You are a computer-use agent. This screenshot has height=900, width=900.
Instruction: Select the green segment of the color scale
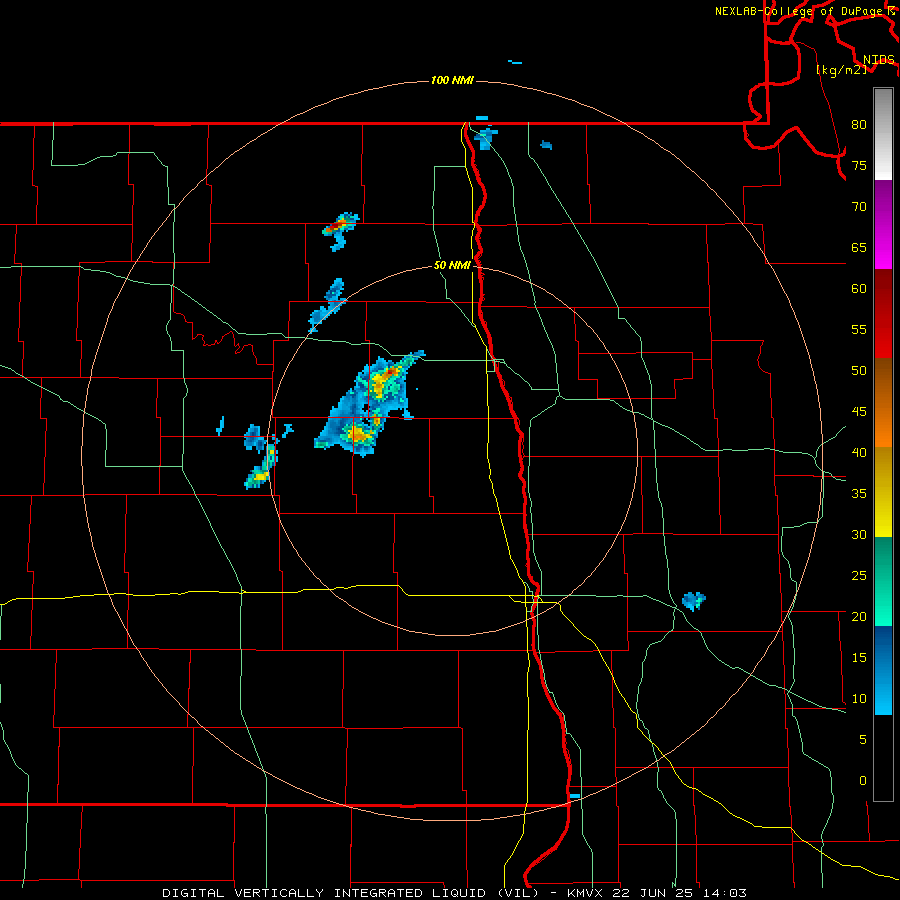(883, 581)
